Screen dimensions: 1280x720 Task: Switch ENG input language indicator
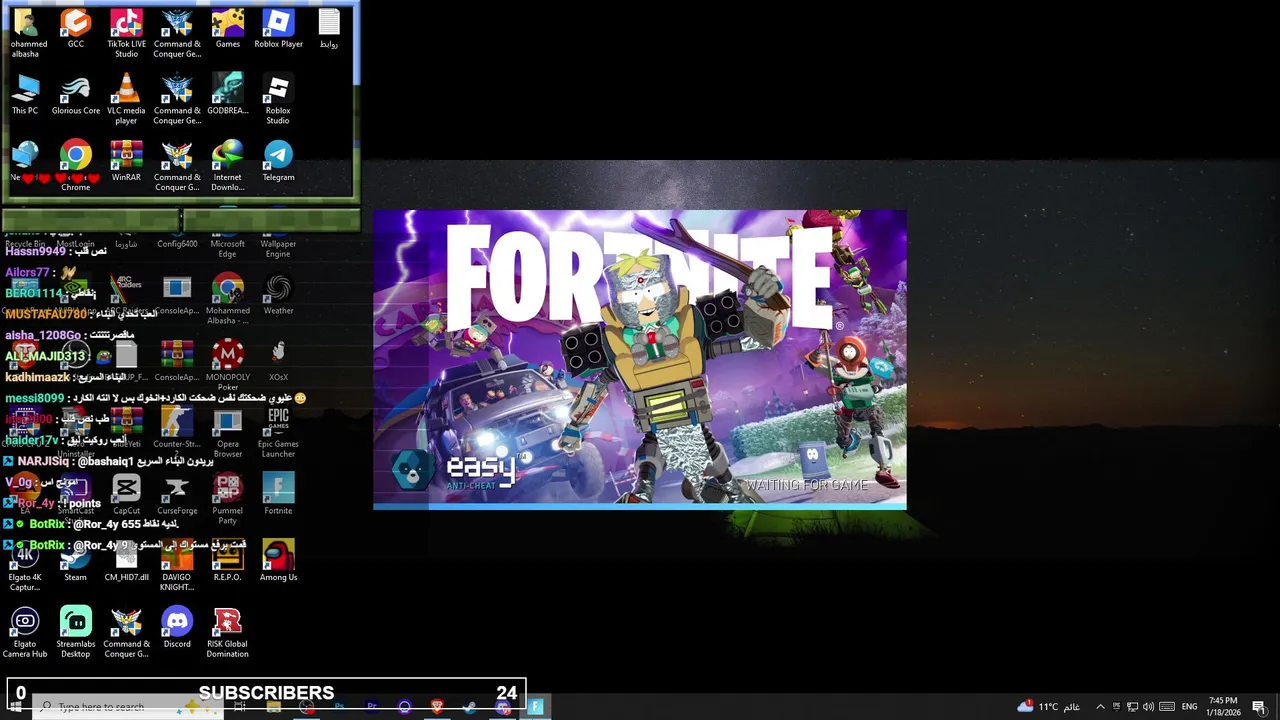1189,707
